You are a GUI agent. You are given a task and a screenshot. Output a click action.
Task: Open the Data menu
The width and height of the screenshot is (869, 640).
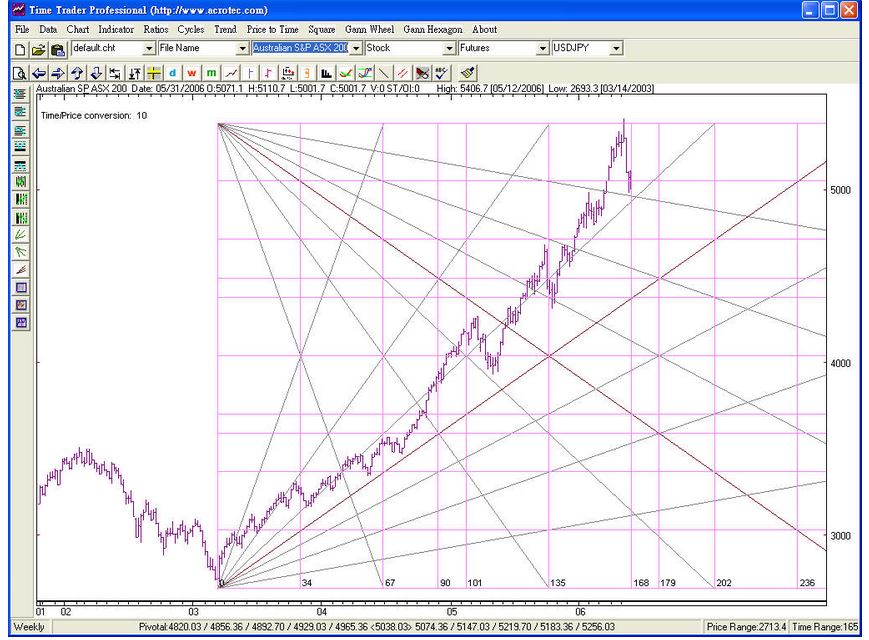(48, 29)
